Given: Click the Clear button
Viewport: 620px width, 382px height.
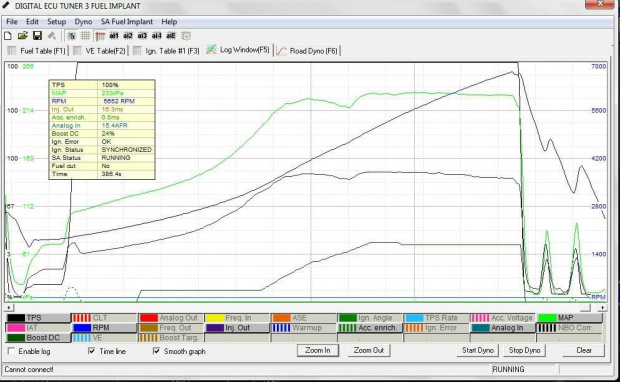Looking at the screenshot, I should tap(584, 350).
